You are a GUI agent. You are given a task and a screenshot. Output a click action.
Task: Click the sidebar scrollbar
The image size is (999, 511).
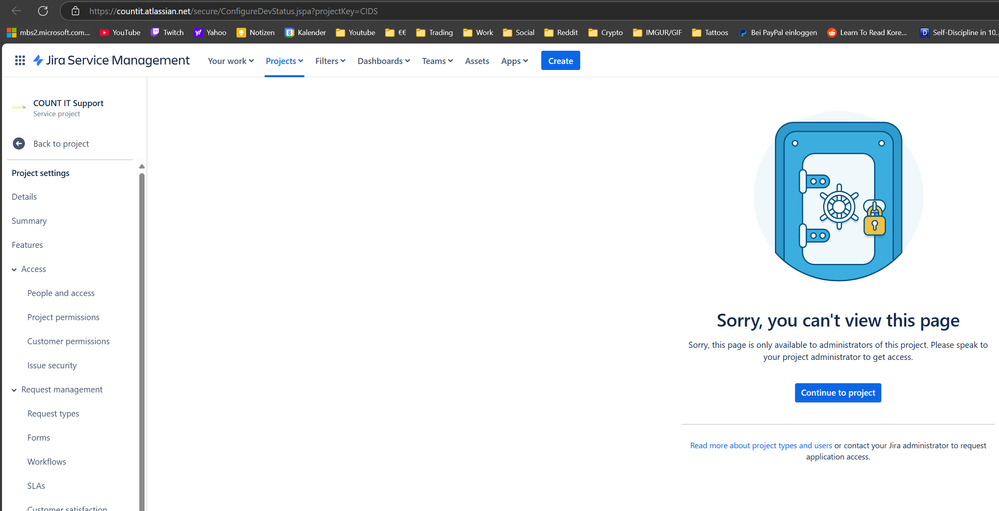click(x=141, y=342)
